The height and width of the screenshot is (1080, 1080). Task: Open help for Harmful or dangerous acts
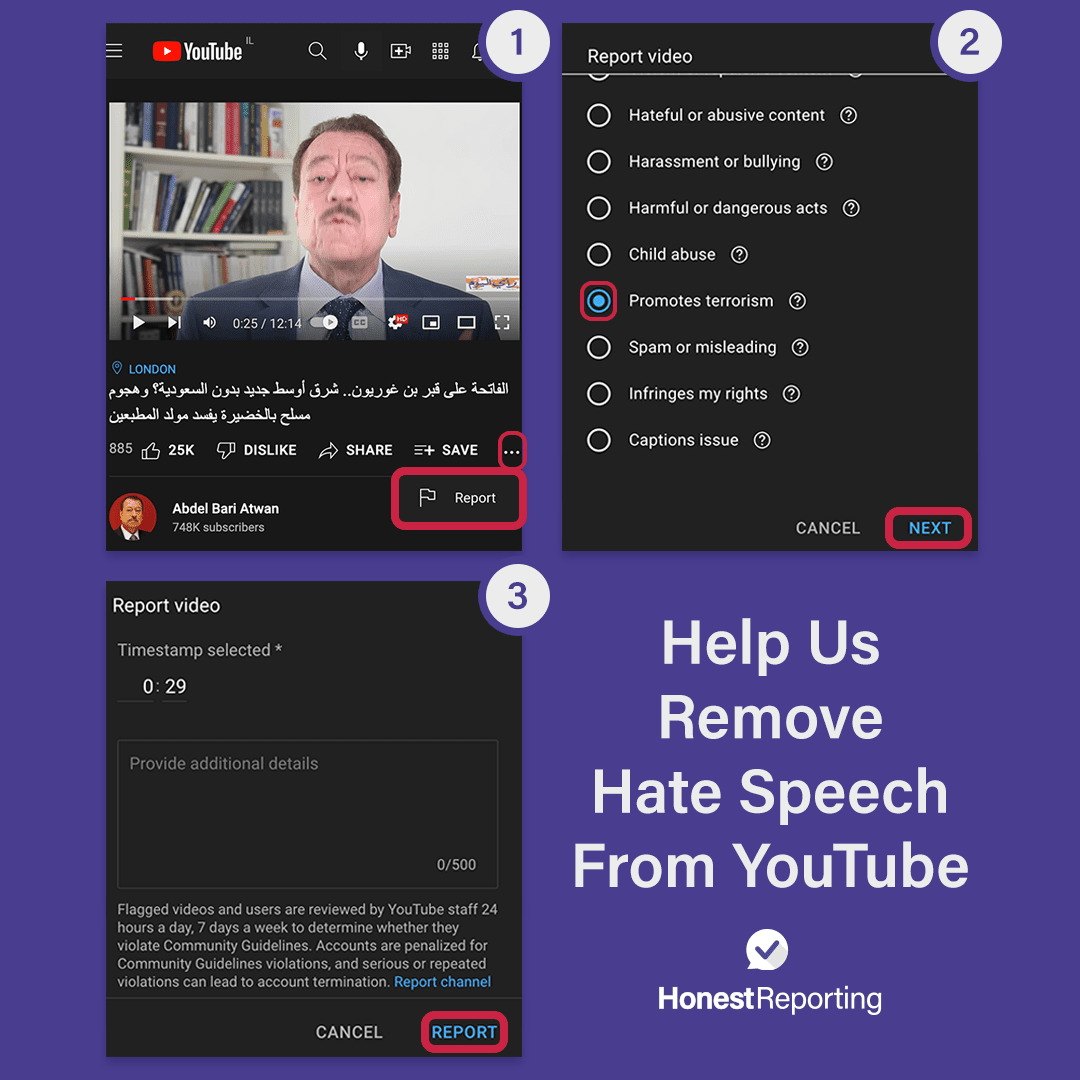[851, 208]
